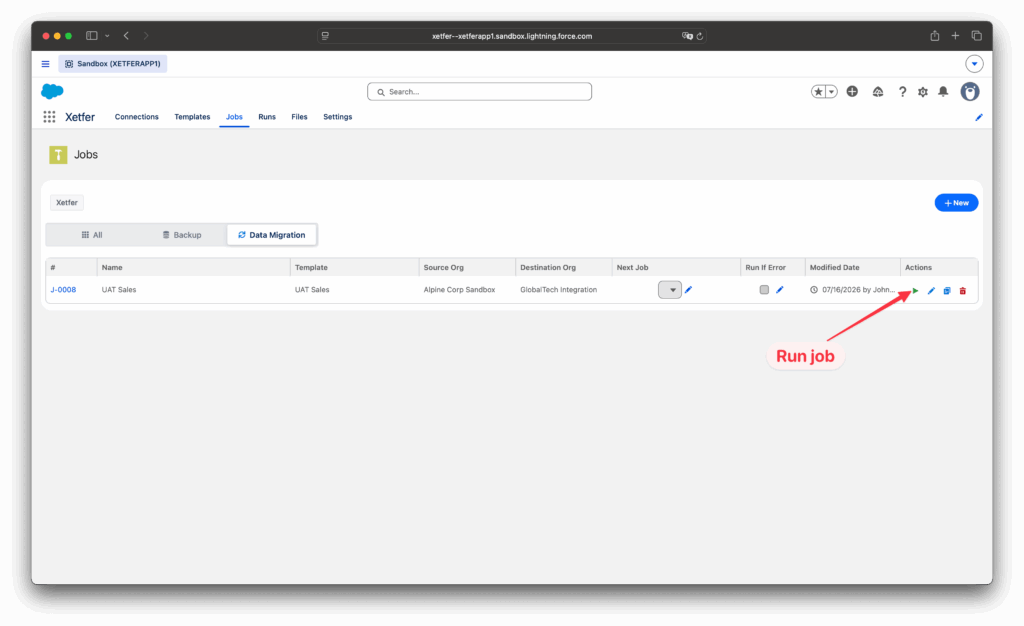The width and height of the screenshot is (1024, 626).
Task: Select the Jobs navigation tab
Action: (234, 117)
